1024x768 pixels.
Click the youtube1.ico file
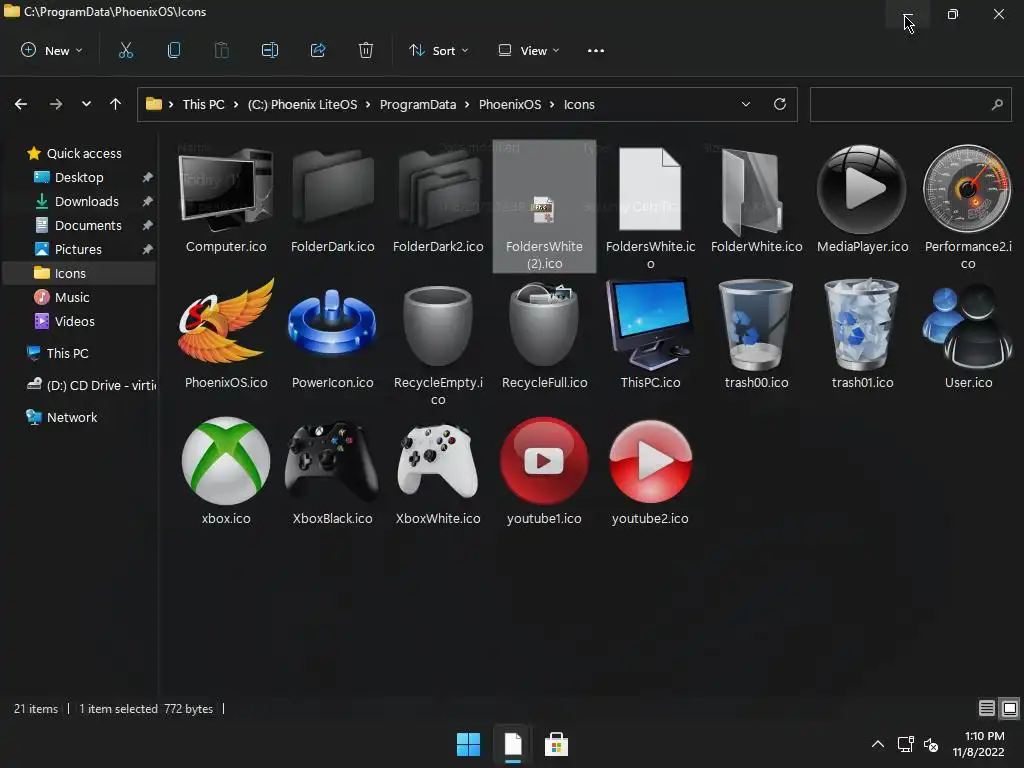(x=544, y=470)
